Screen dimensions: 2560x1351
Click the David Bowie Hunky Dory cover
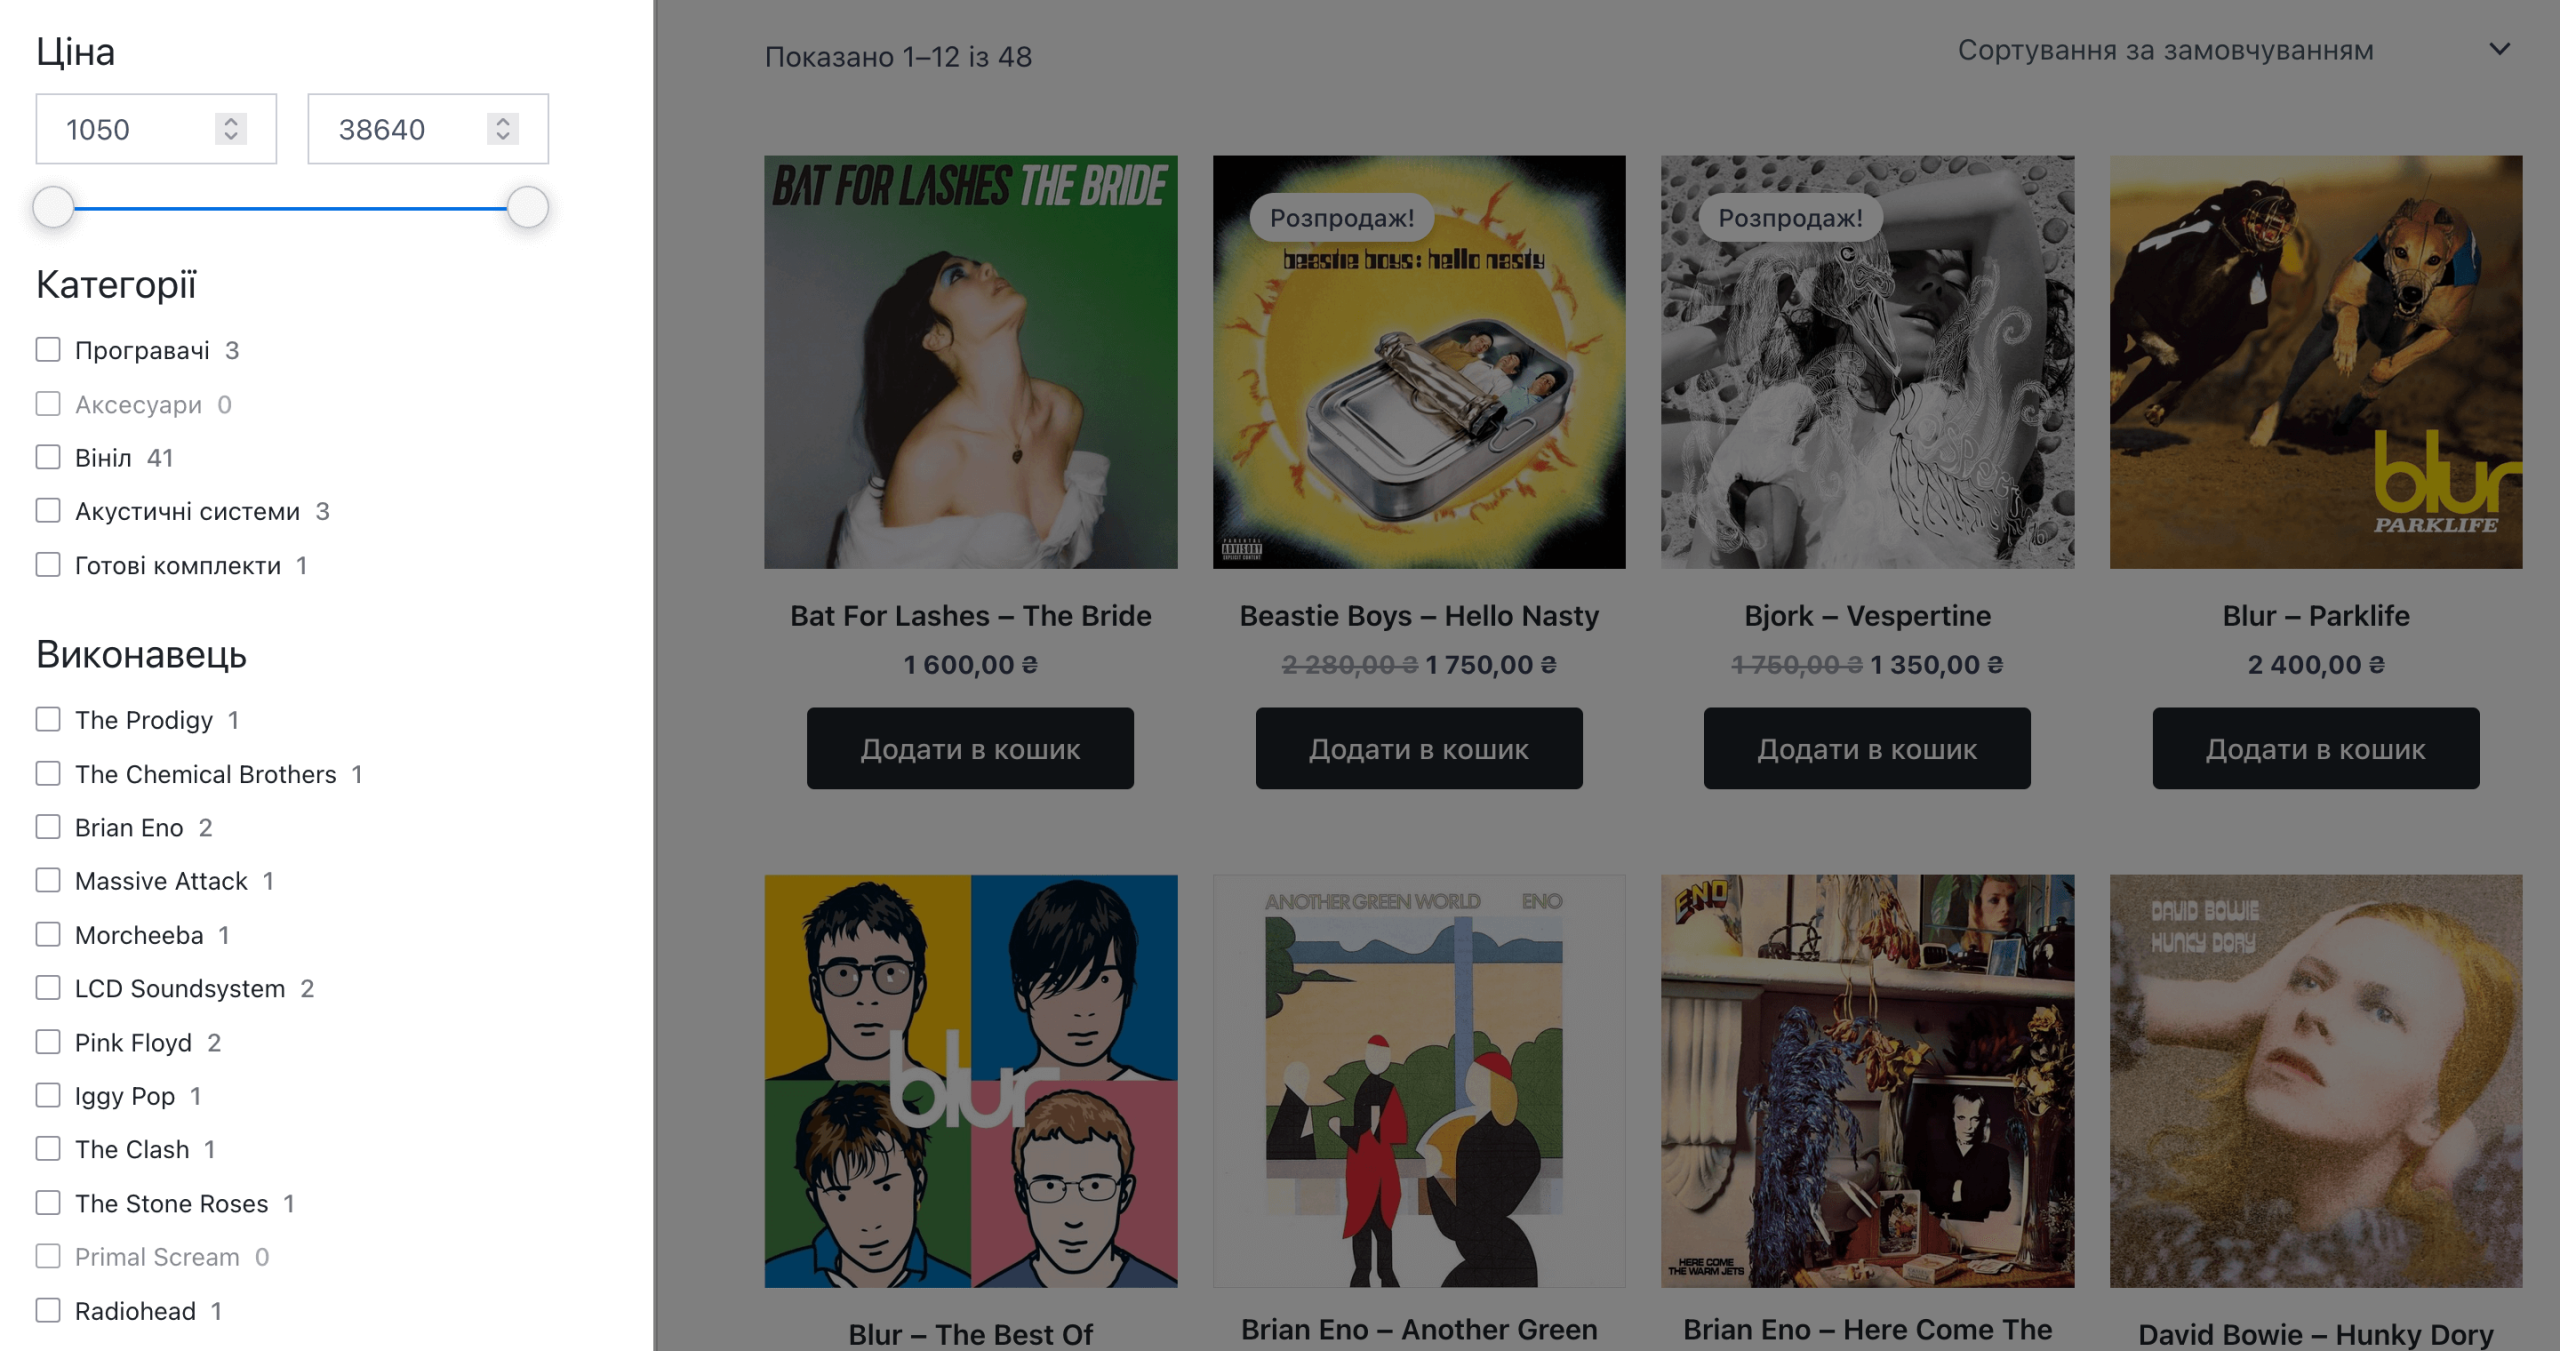2315,1081
